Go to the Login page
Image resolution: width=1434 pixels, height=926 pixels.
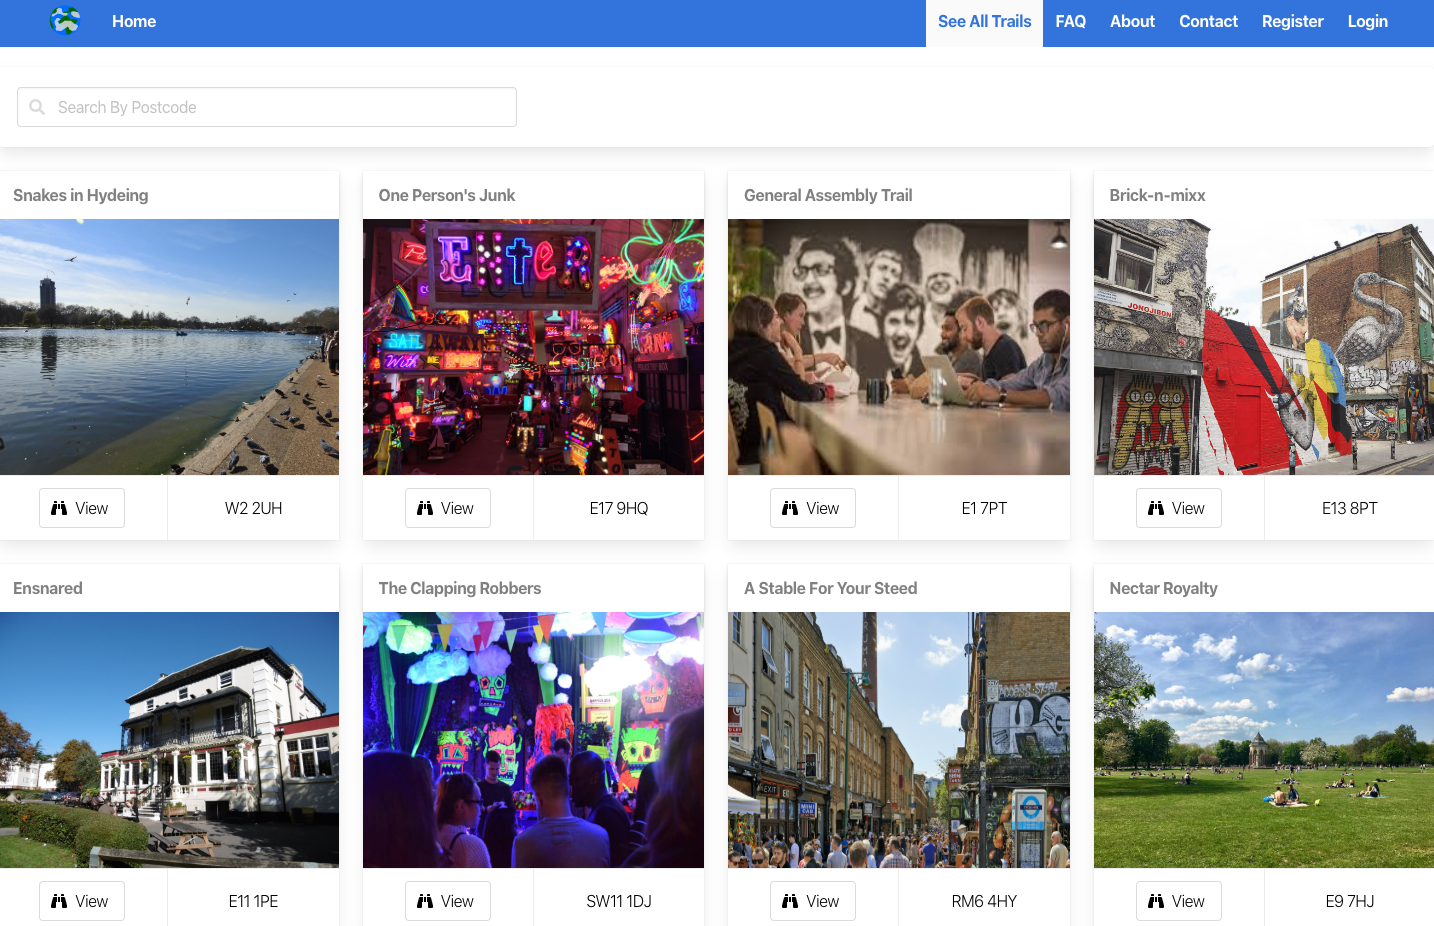click(1367, 21)
